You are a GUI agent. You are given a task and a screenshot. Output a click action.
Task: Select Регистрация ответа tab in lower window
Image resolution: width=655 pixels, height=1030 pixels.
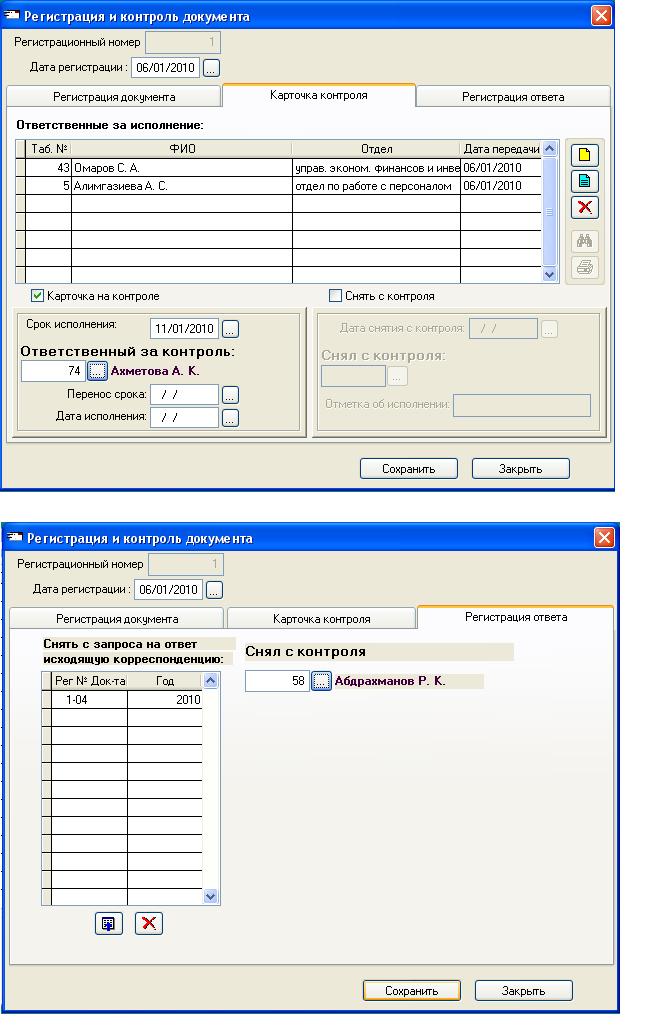click(516, 617)
